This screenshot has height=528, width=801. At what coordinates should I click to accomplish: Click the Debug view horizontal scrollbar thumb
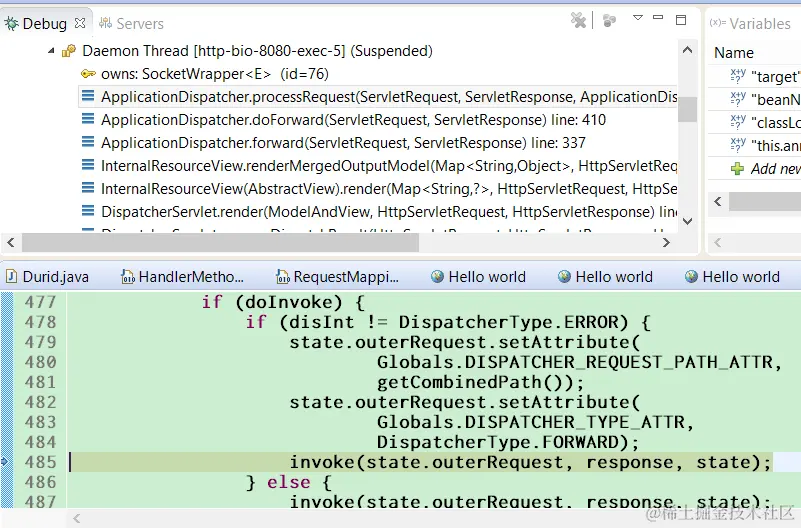(x=220, y=243)
